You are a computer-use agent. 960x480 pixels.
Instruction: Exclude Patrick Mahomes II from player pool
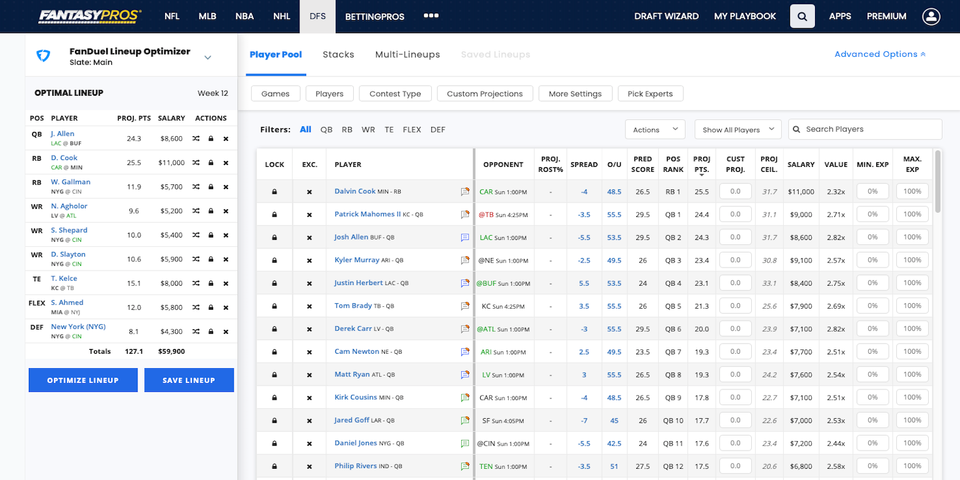(309, 215)
